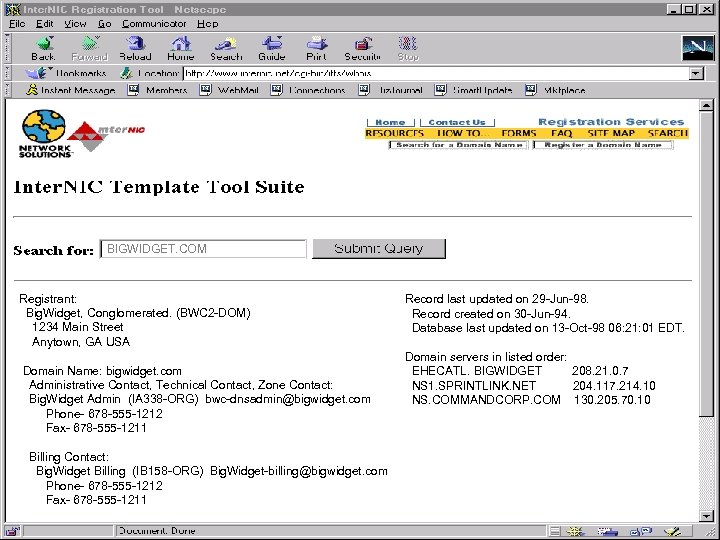720x540 pixels.
Task: Click email BigWidget-billing@bigwidget.com
Action: [299, 471]
